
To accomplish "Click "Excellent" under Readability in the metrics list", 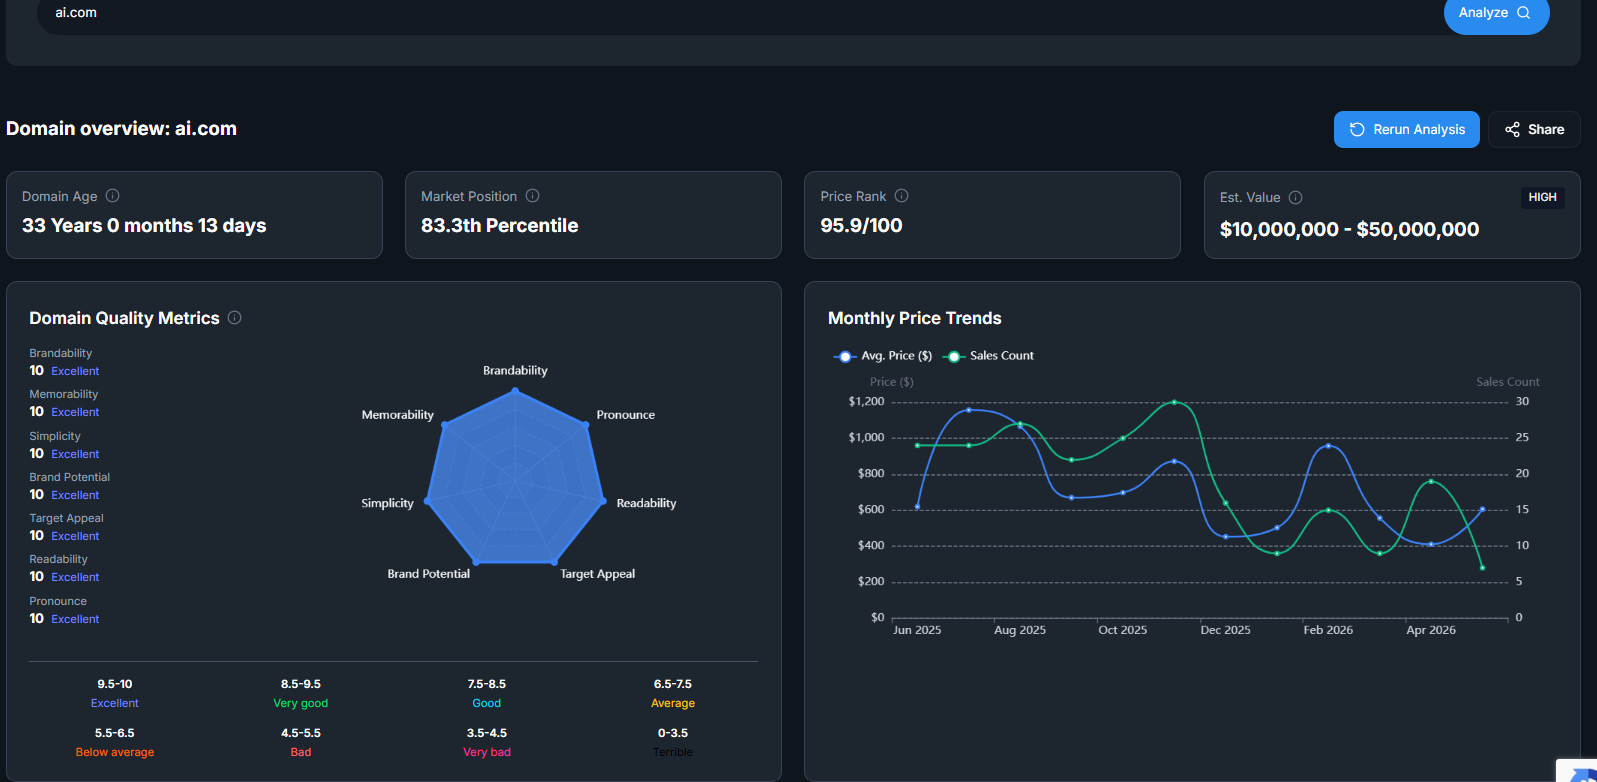I will click(75, 577).
